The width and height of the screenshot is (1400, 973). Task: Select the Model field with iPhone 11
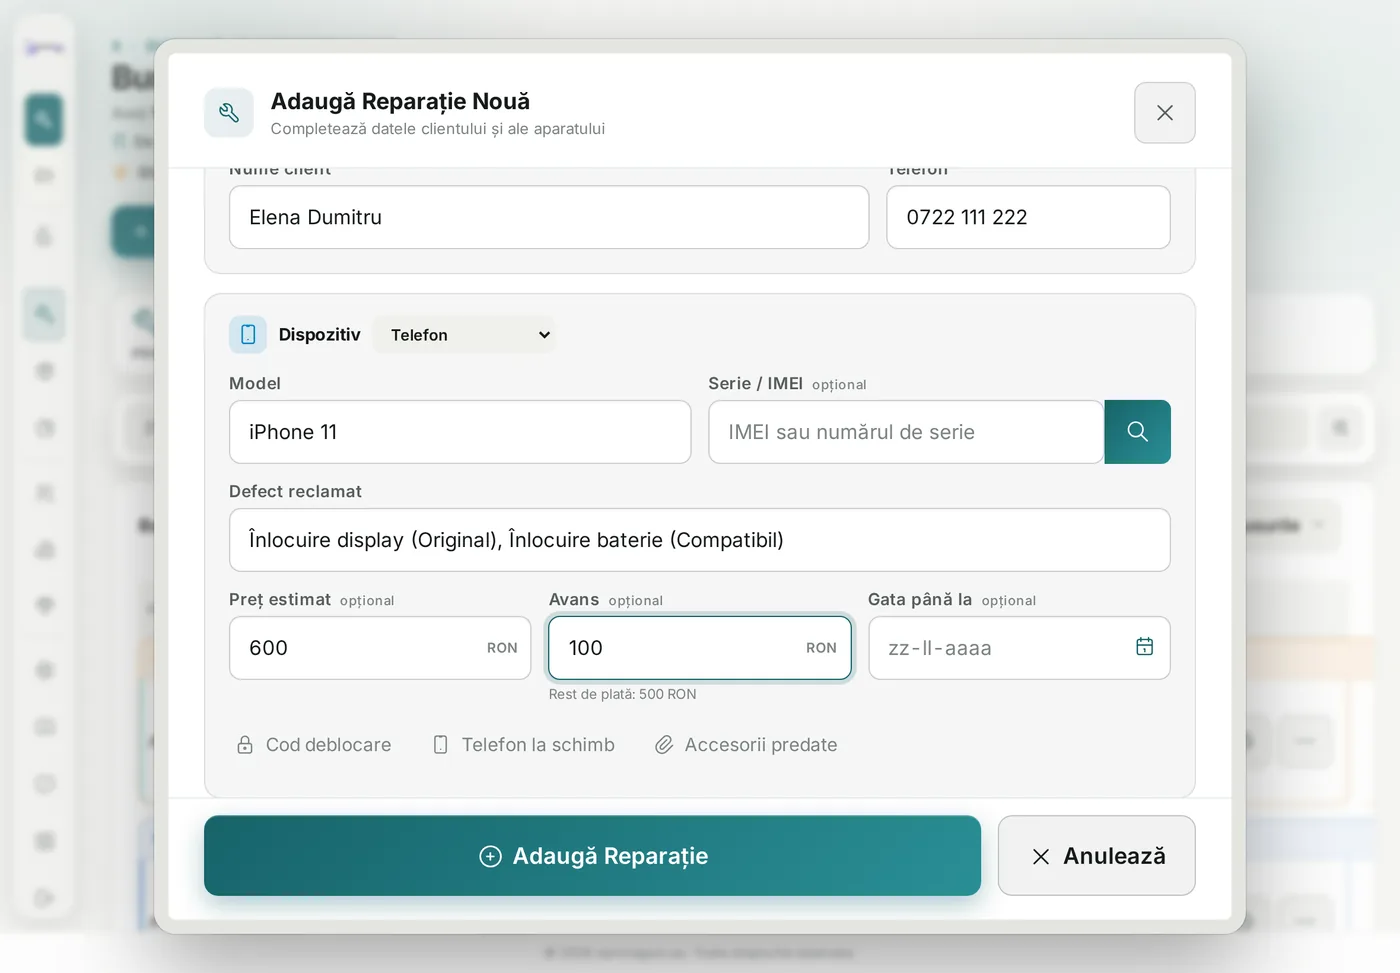[x=460, y=432]
